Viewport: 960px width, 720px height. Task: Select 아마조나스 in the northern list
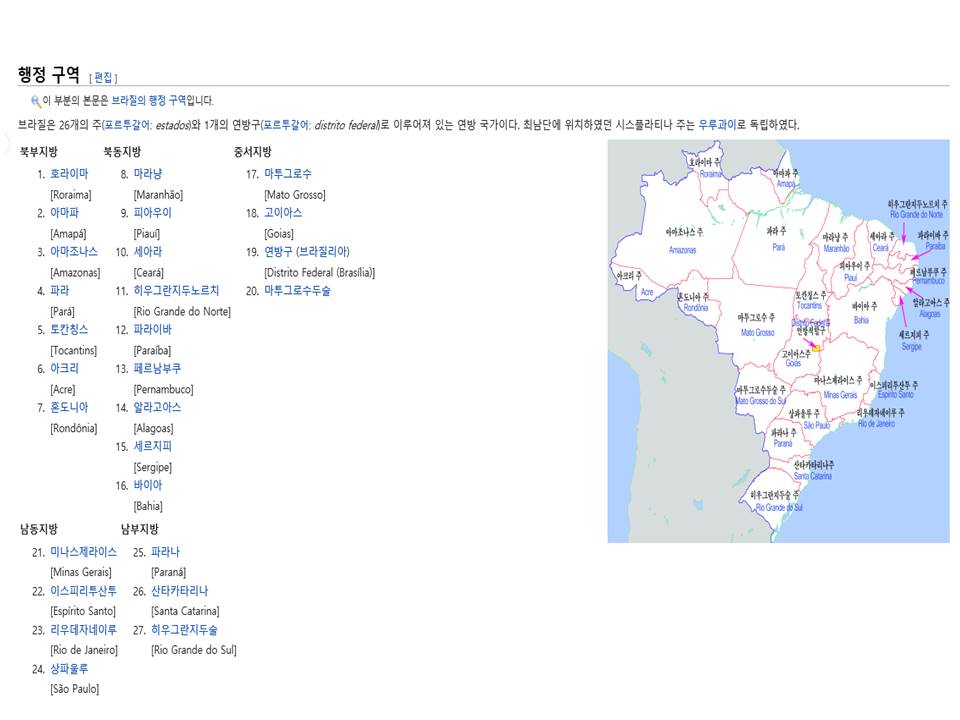click(74, 252)
